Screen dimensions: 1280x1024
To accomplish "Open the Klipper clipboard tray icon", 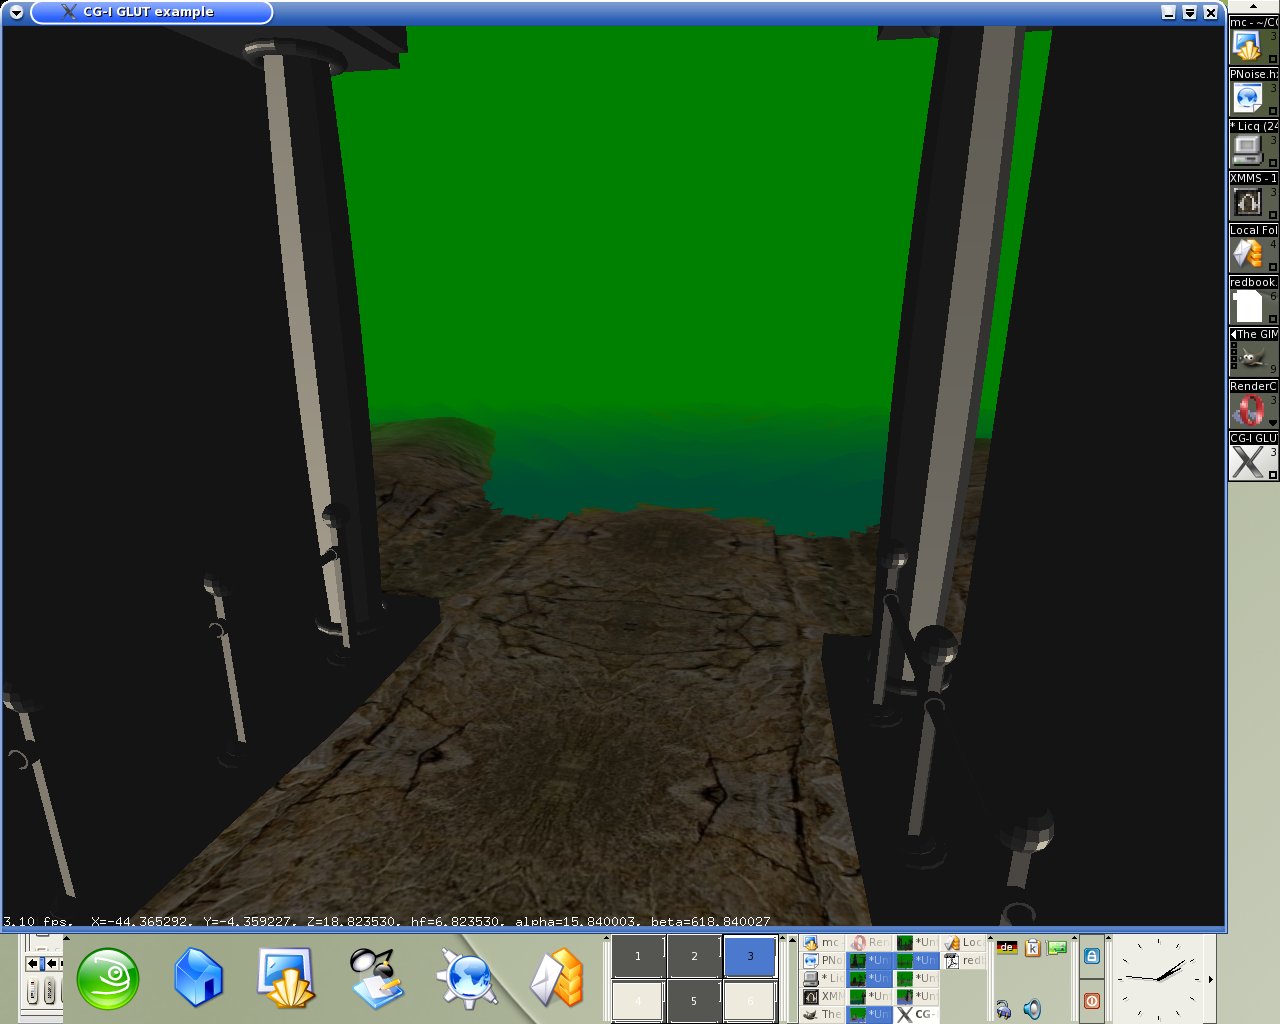I will (1033, 947).
